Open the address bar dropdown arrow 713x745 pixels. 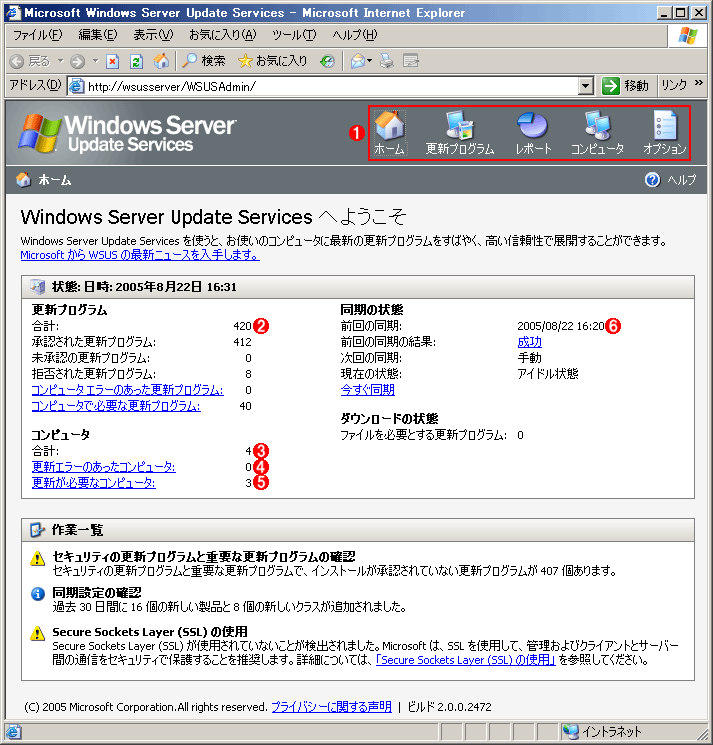click(x=586, y=86)
